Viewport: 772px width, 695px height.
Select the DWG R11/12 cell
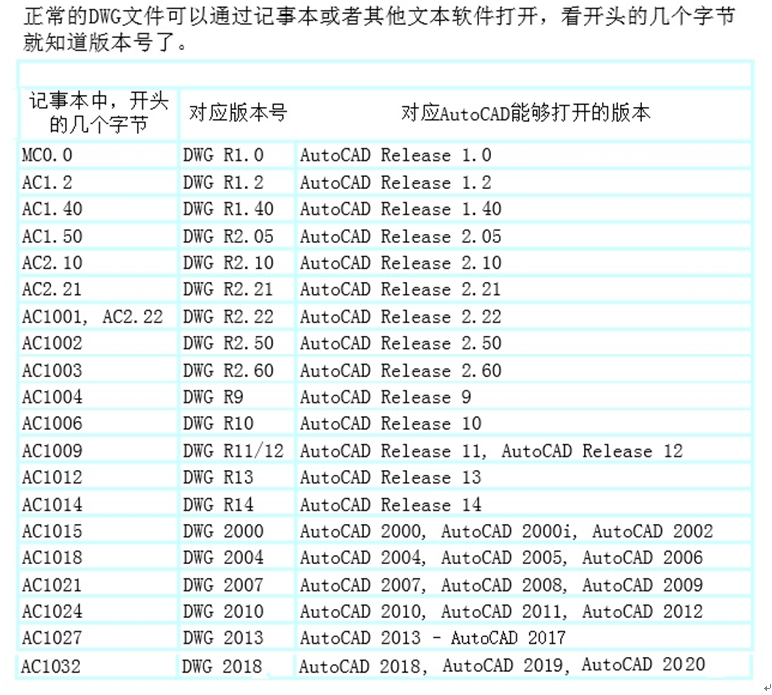[x=237, y=450]
